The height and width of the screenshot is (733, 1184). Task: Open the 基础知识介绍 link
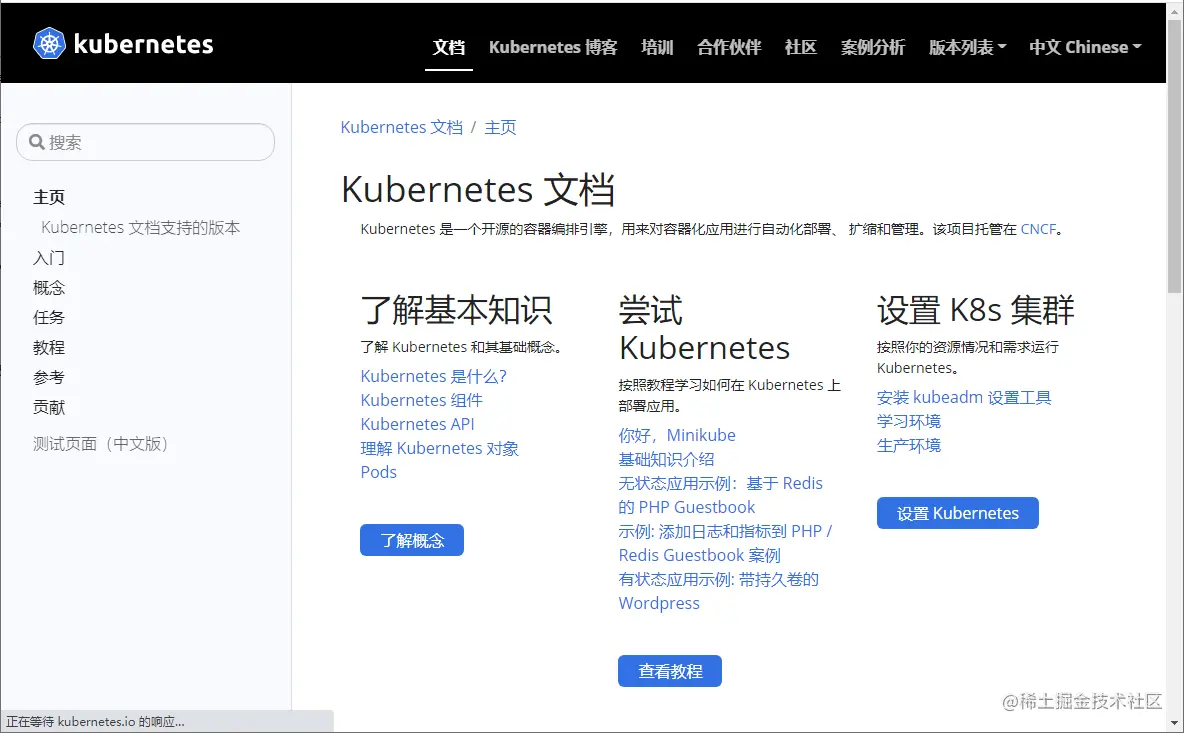click(x=666, y=459)
